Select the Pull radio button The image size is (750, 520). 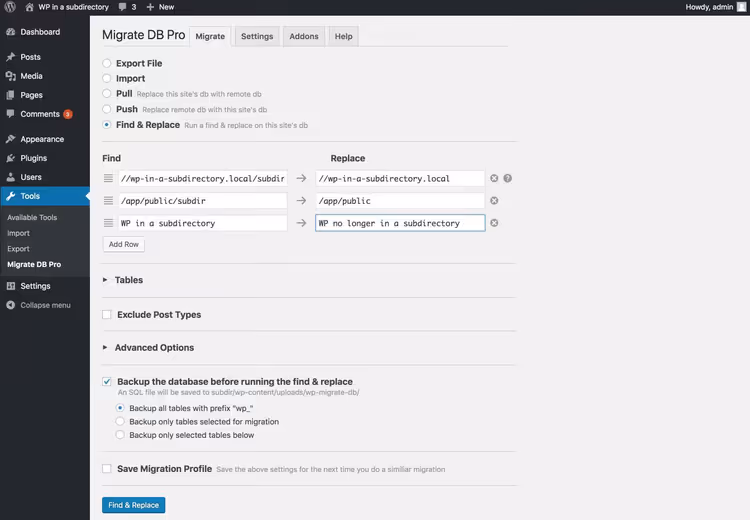107,94
